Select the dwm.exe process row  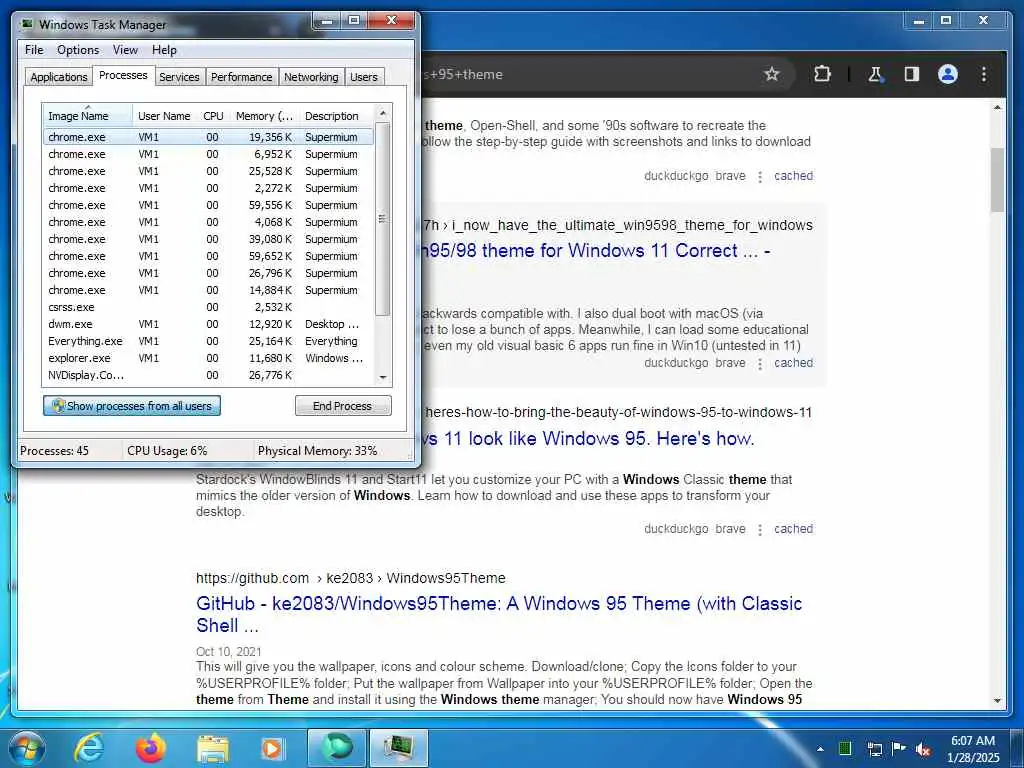tap(208, 324)
